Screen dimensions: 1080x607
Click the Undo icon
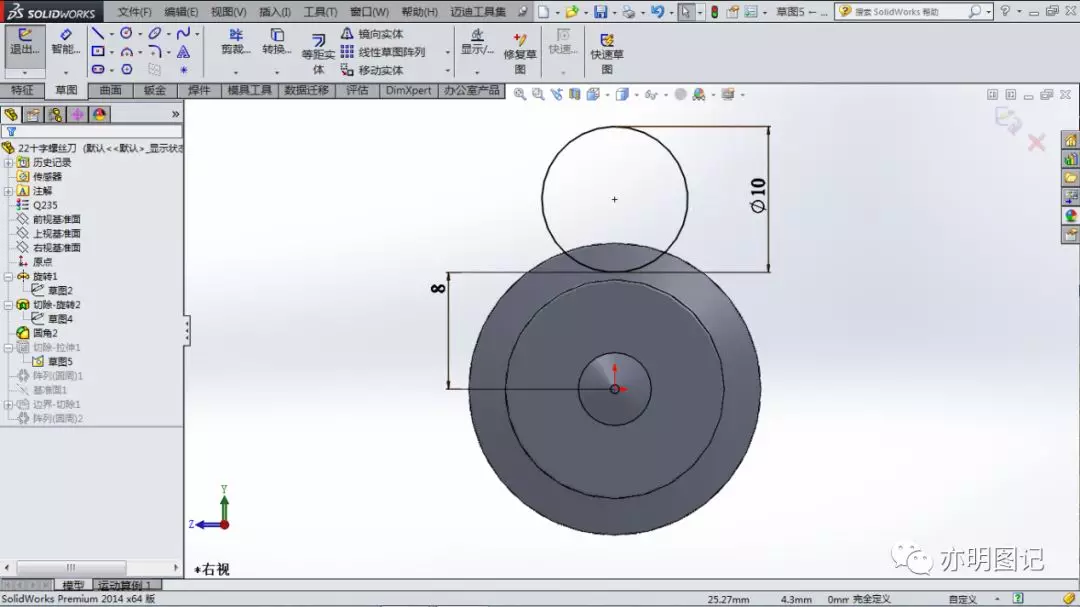click(x=657, y=12)
